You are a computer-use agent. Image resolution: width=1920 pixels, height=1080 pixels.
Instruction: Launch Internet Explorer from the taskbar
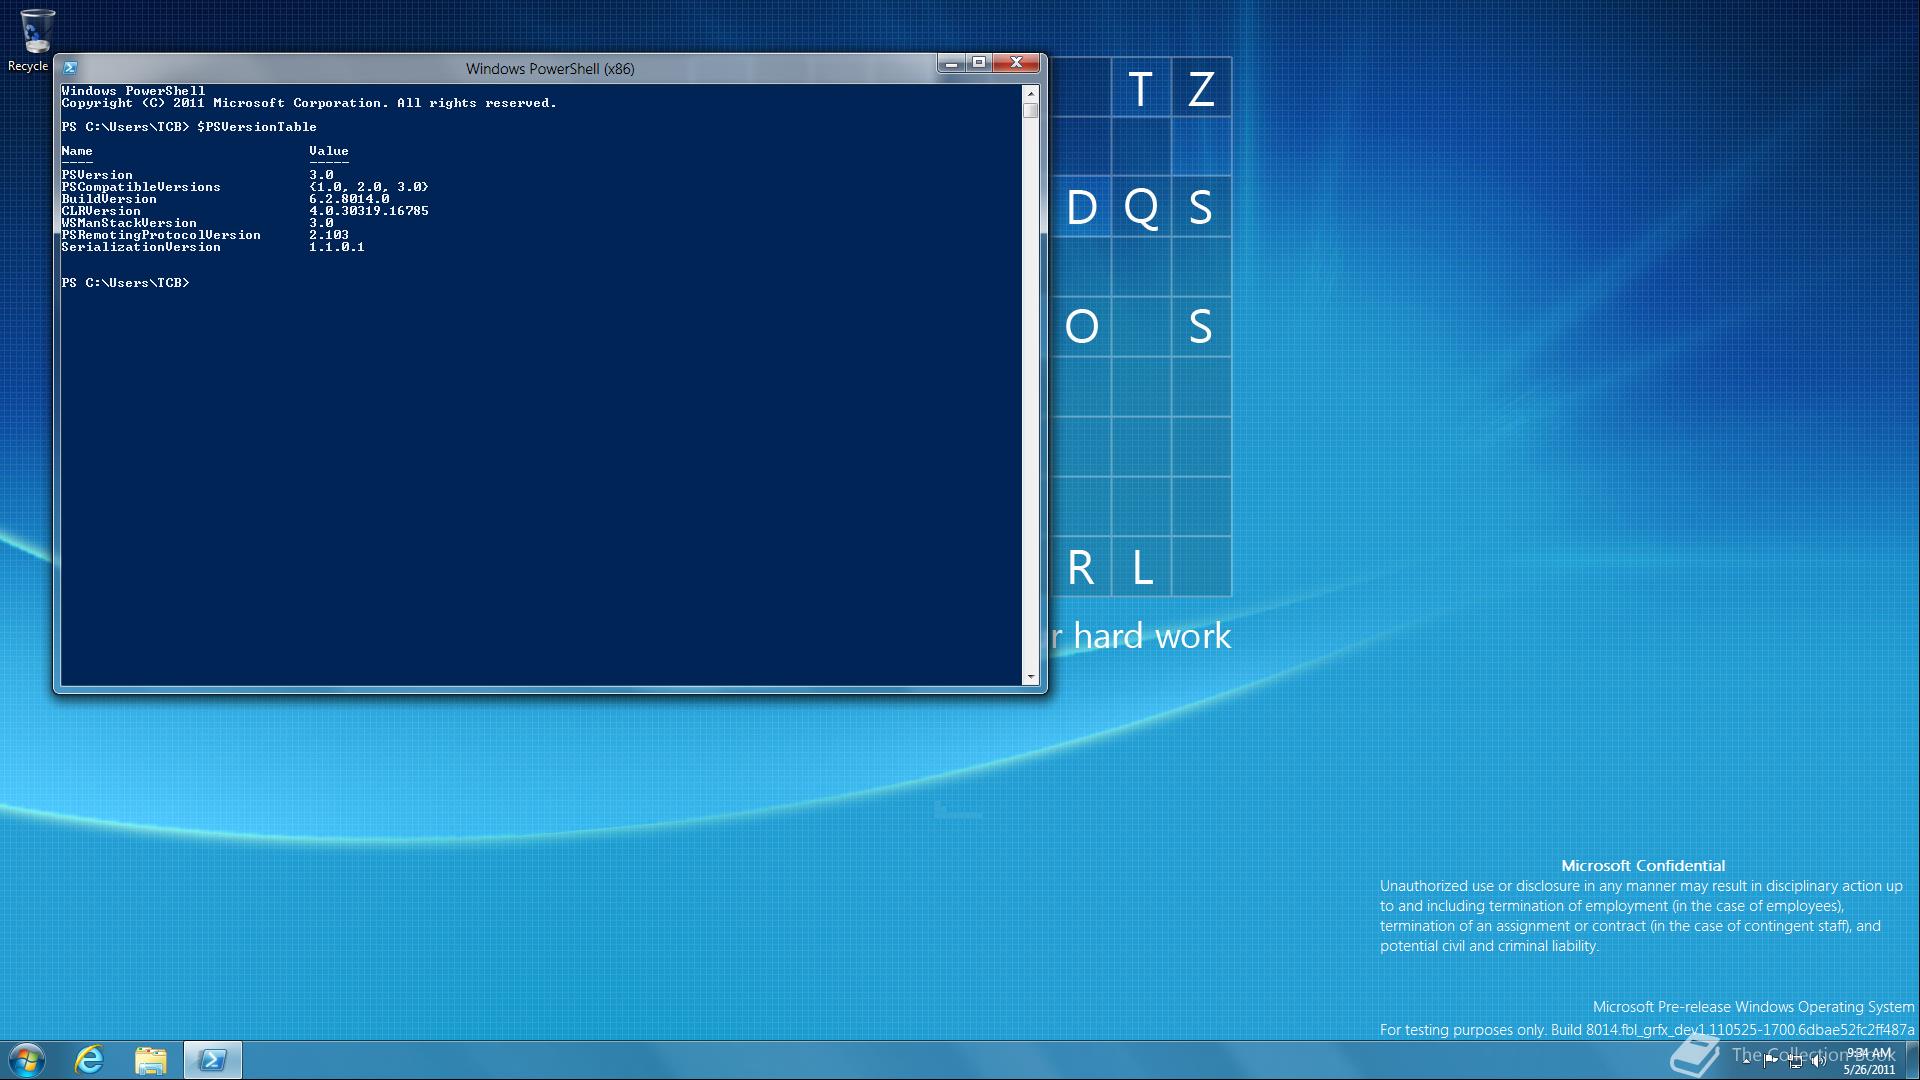[90, 1060]
